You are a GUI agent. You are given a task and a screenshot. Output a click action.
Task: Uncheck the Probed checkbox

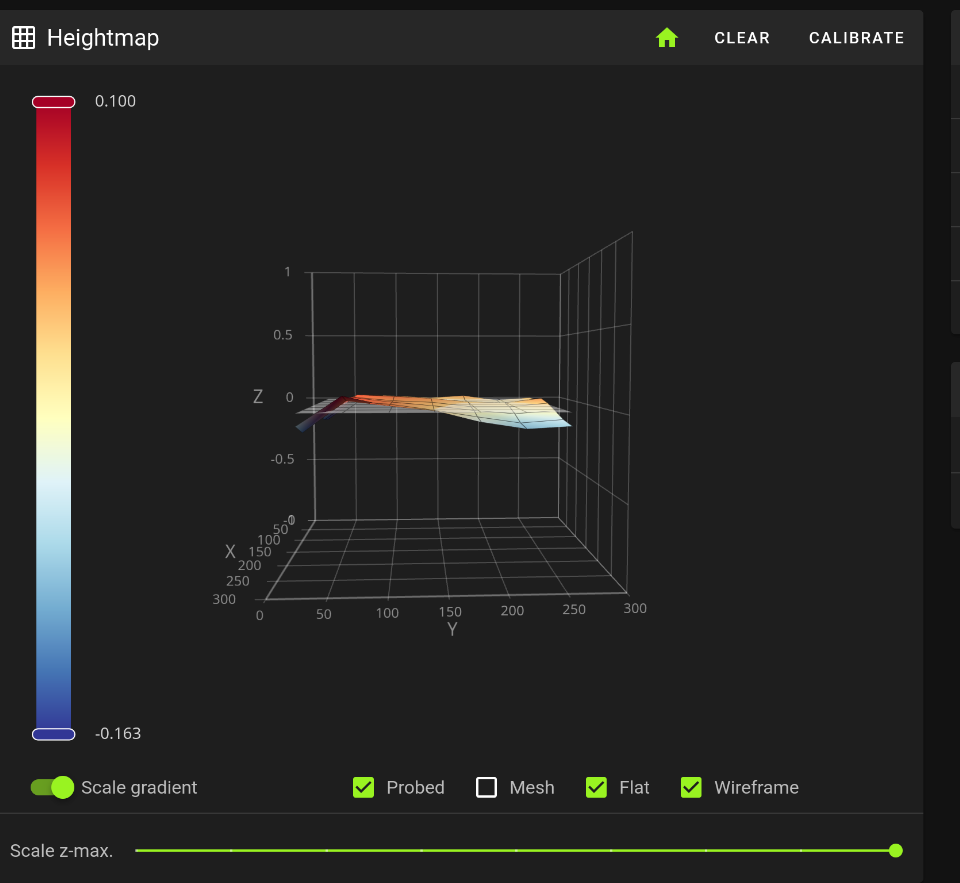364,787
